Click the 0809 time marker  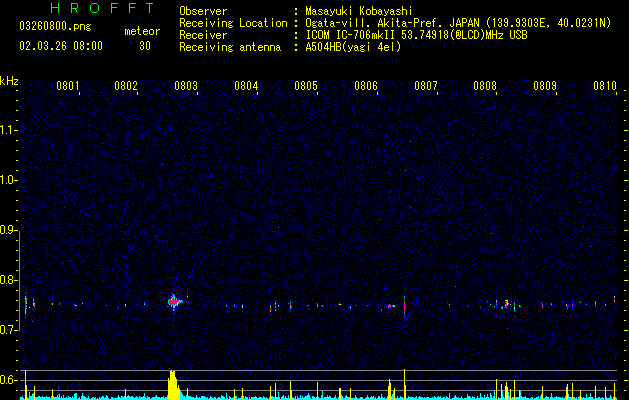tap(545, 86)
